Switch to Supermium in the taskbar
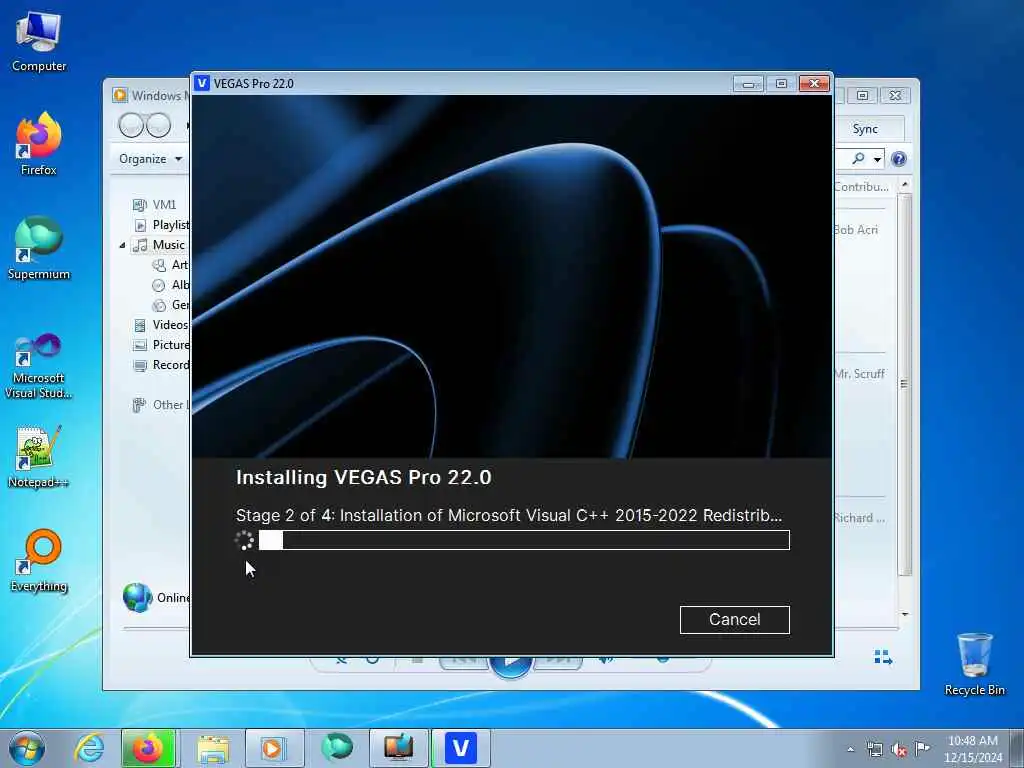 [337, 748]
